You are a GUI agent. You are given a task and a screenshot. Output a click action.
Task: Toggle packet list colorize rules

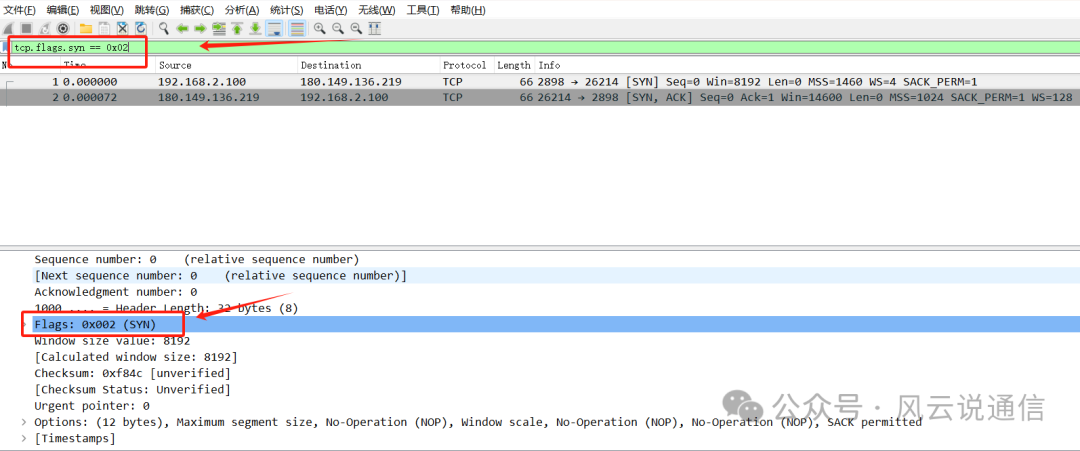(297, 28)
